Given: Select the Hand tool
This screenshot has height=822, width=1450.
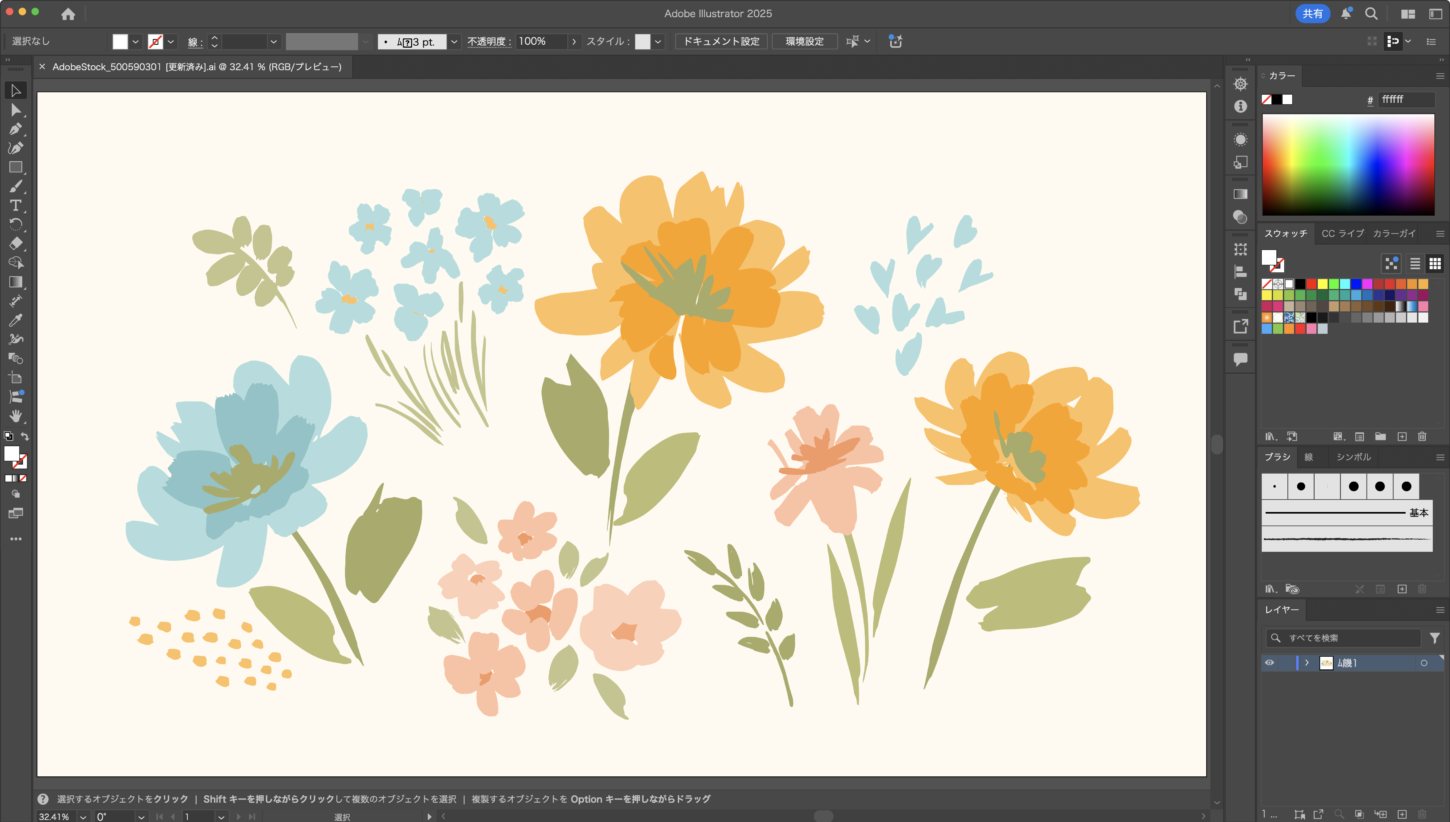Looking at the screenshot, I should [x=16, y=416].
